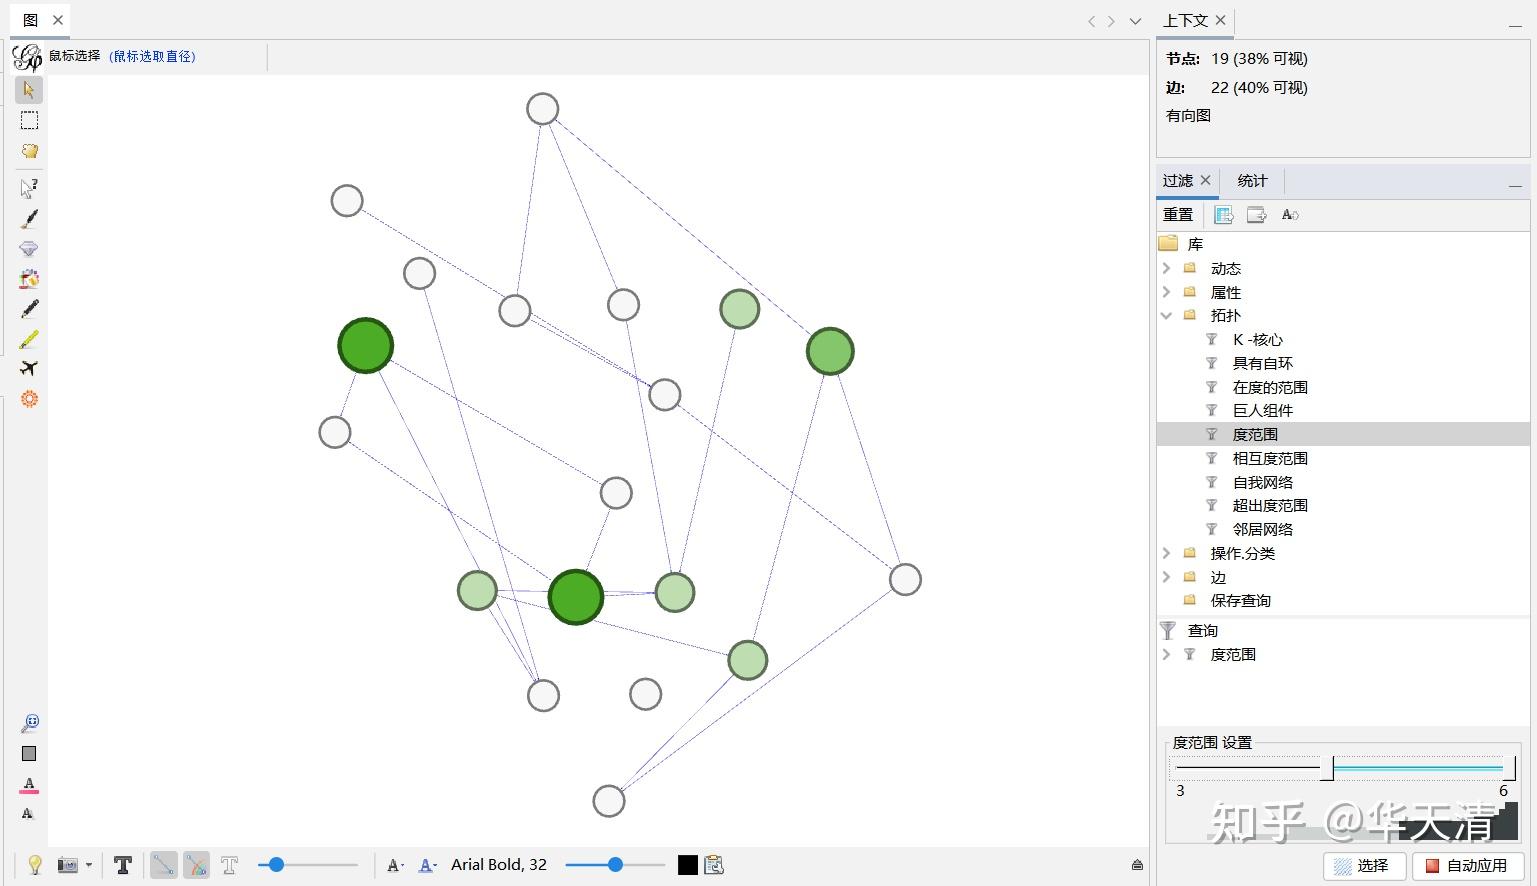Click the 自动应用 button
This screenshot has height=886, width=1537.
point(1467,866)
